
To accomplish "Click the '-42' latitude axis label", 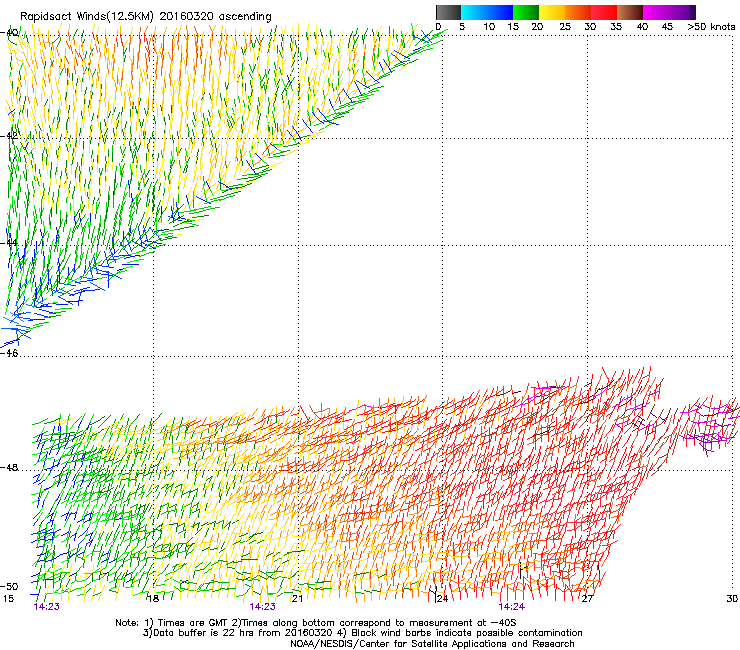I will [9, 136].
